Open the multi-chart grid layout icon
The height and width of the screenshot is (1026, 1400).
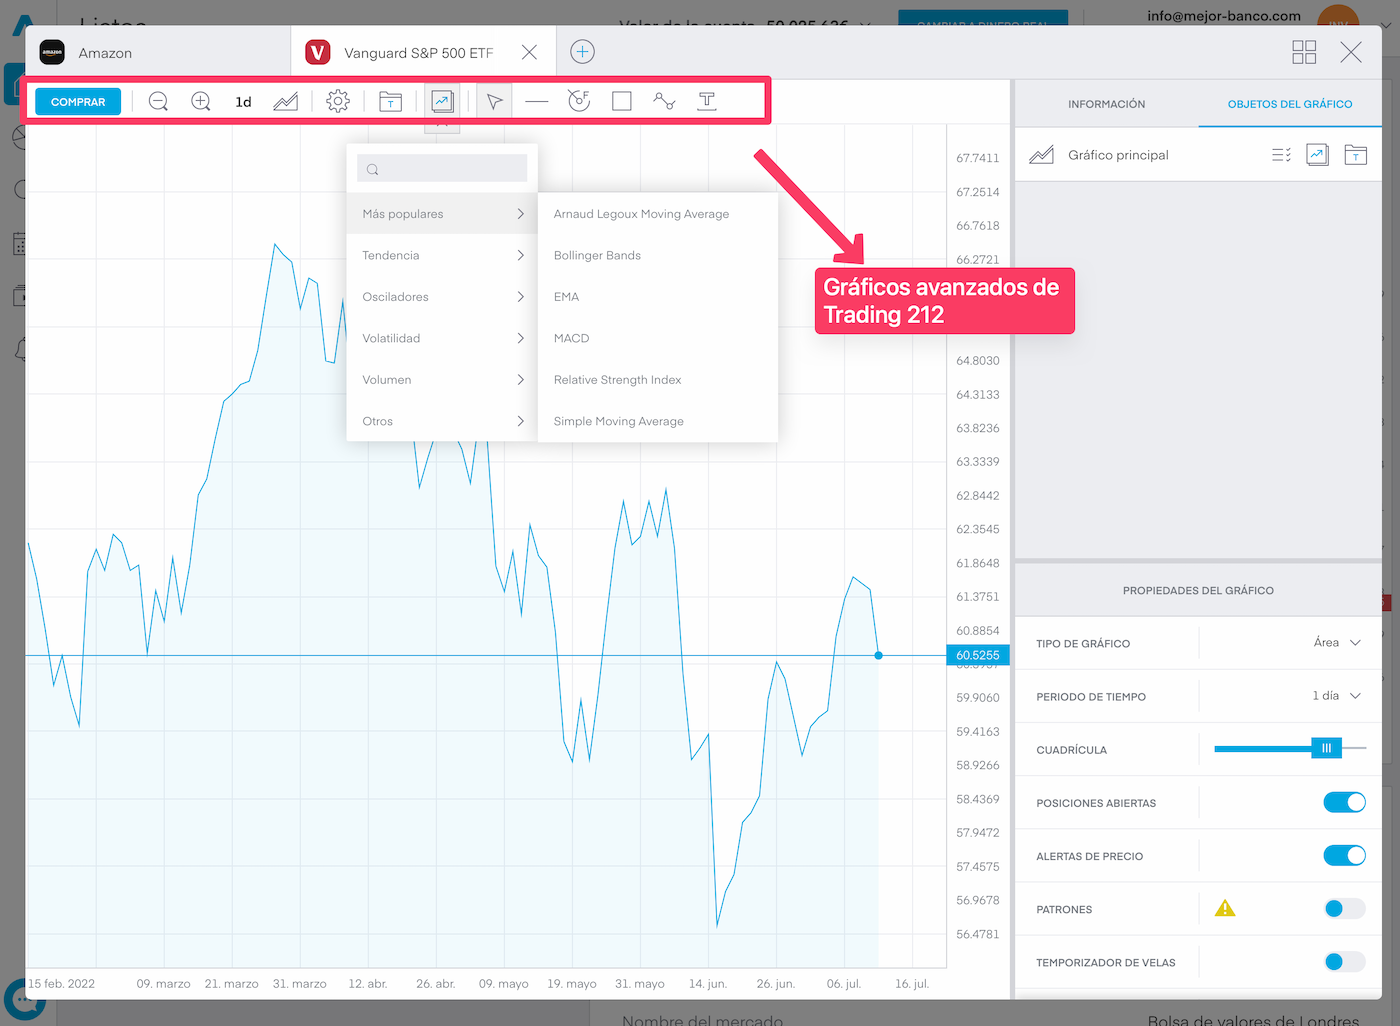(x=1304, y=52)
